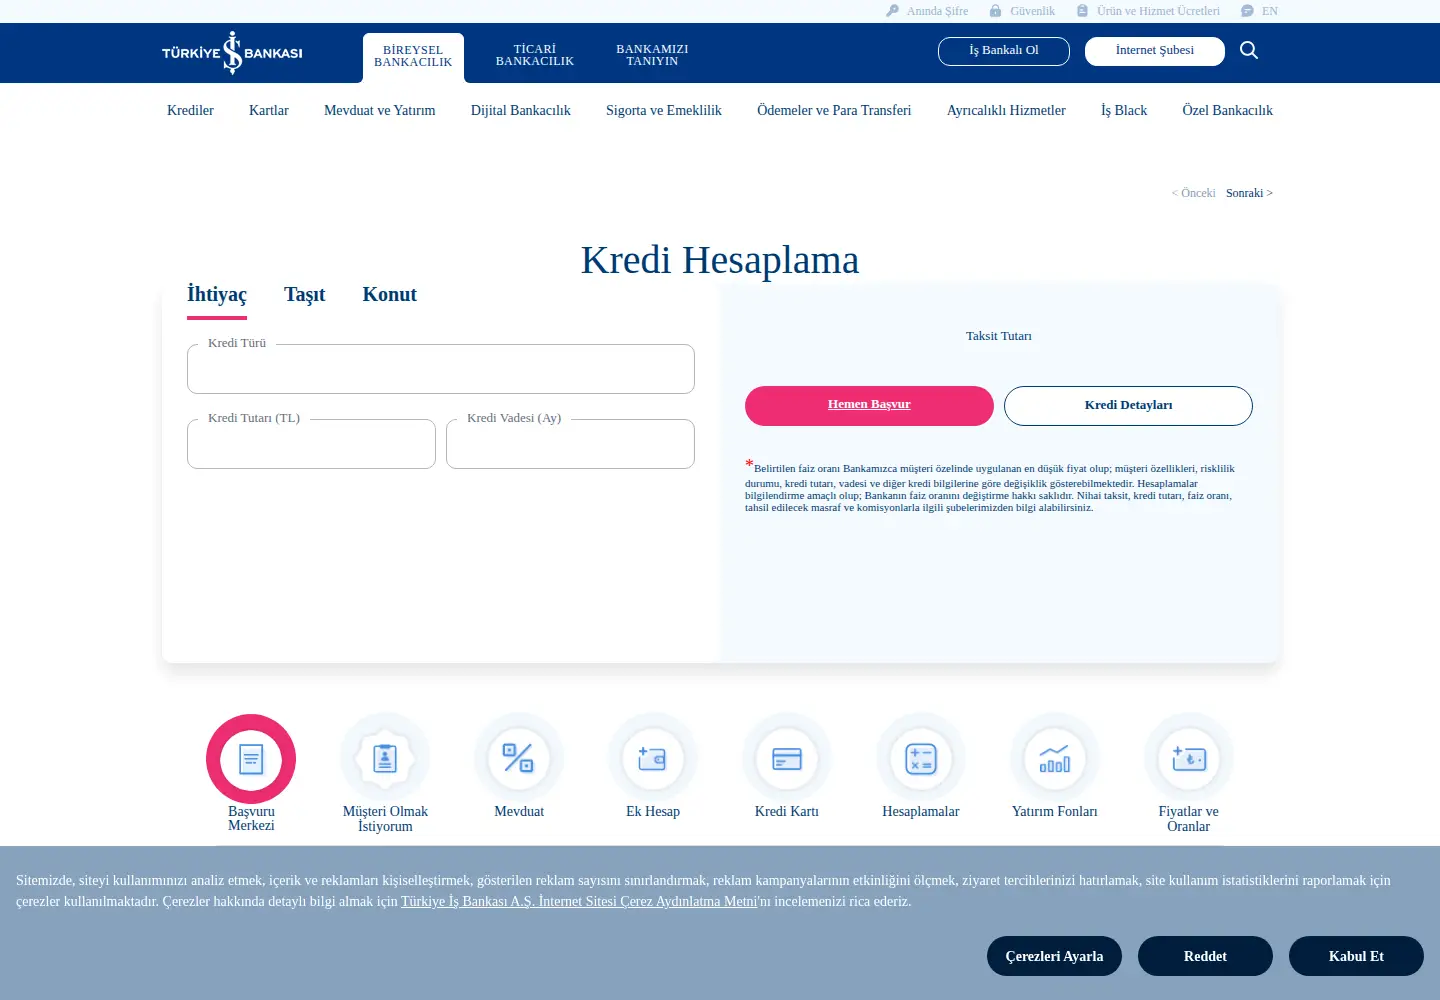Open Krediler menu
1440x1000 pixels.
190,111
